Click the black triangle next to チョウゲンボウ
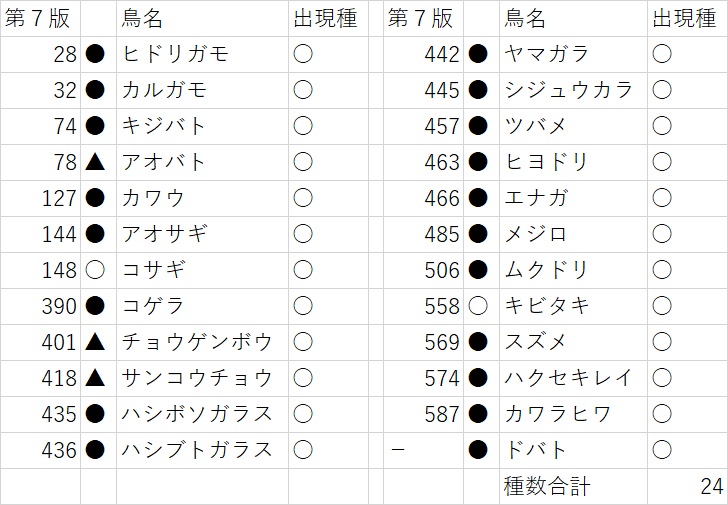 95,342
